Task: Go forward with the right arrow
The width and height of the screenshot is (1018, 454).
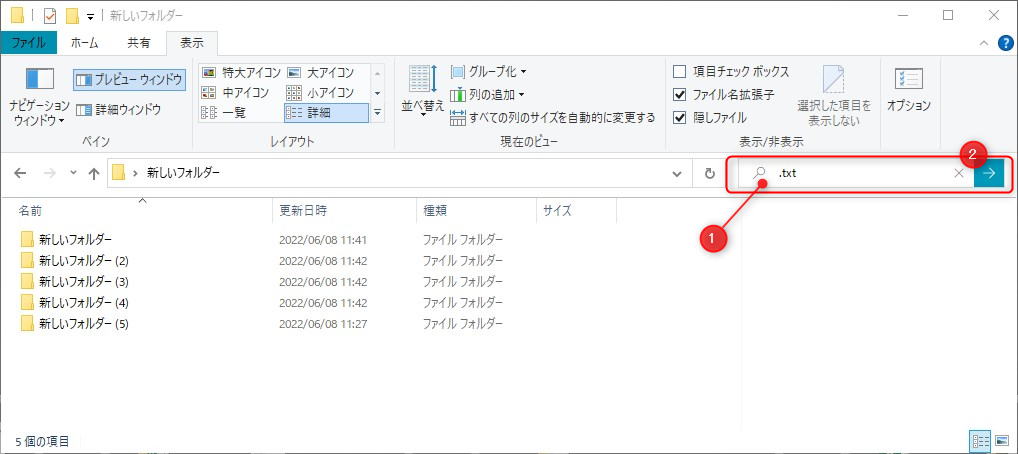Action: [49, 173]
